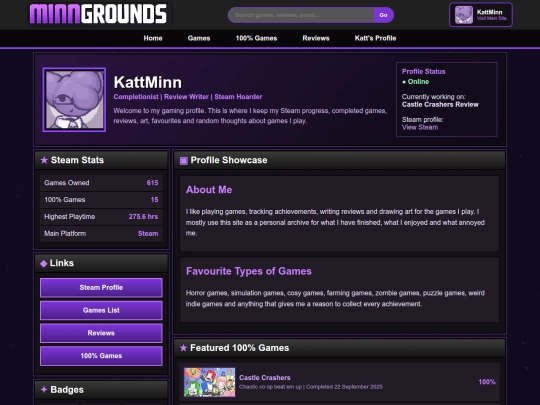
Task: Open KattMinn user card avatar in header
Action: (x=464, y=15)
